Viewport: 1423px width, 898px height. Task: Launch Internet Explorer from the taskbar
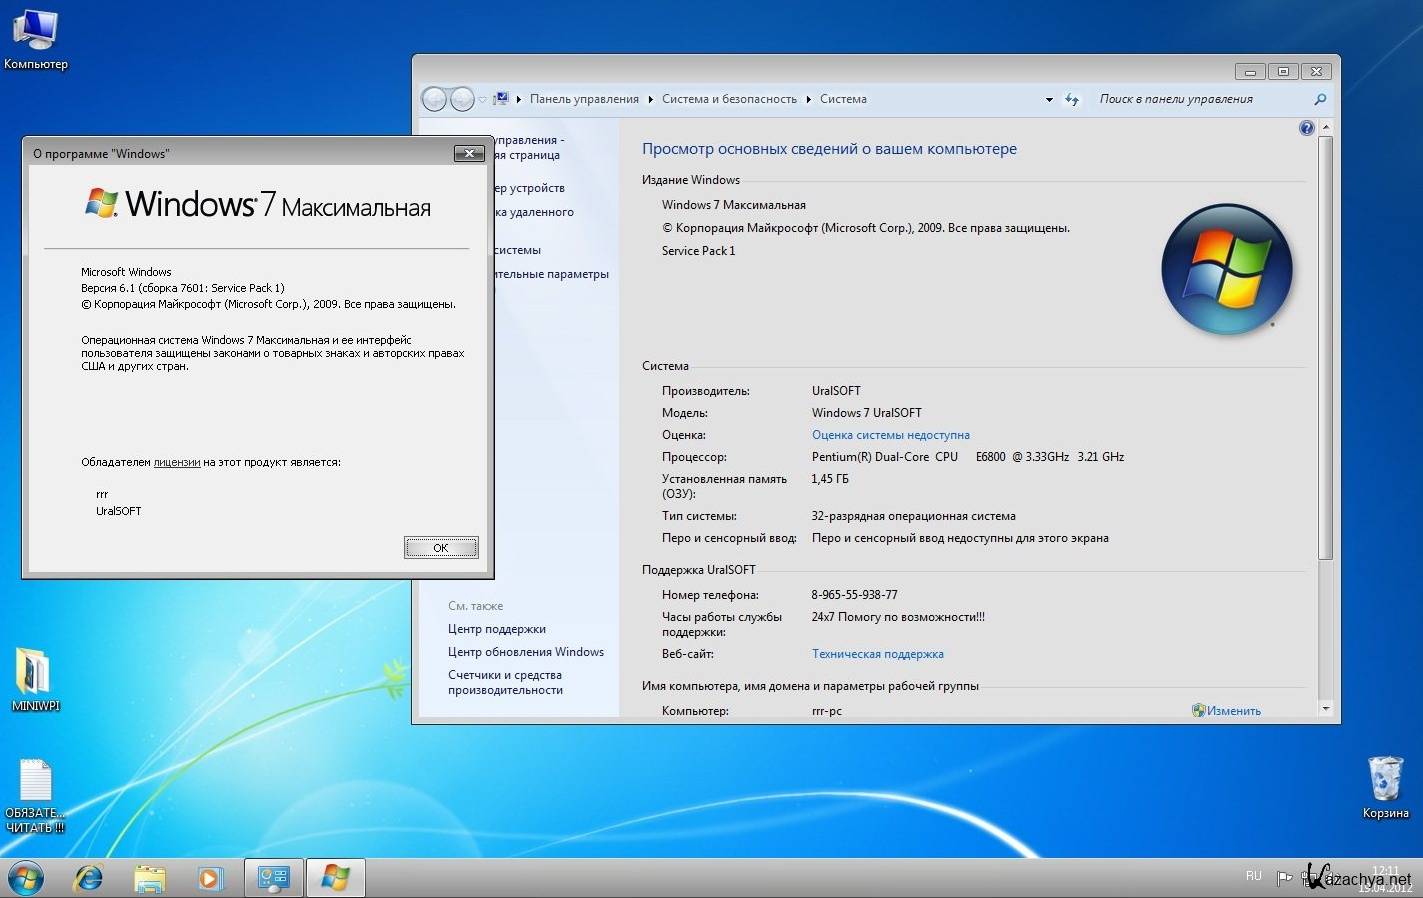pyautogui.click(x=89, y=878)
